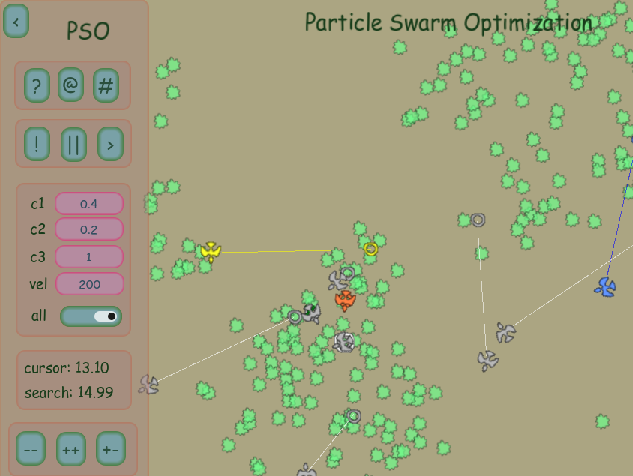Click the -- button
Image resolution: width=633 pixels, height=476 pixels.
tap(31, 449)
